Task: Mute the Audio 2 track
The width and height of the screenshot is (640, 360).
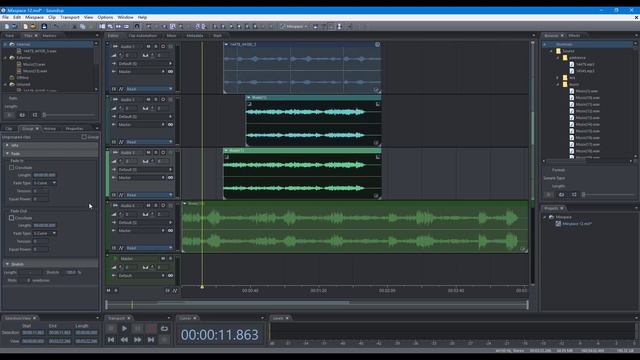Action: pos(148,100)
